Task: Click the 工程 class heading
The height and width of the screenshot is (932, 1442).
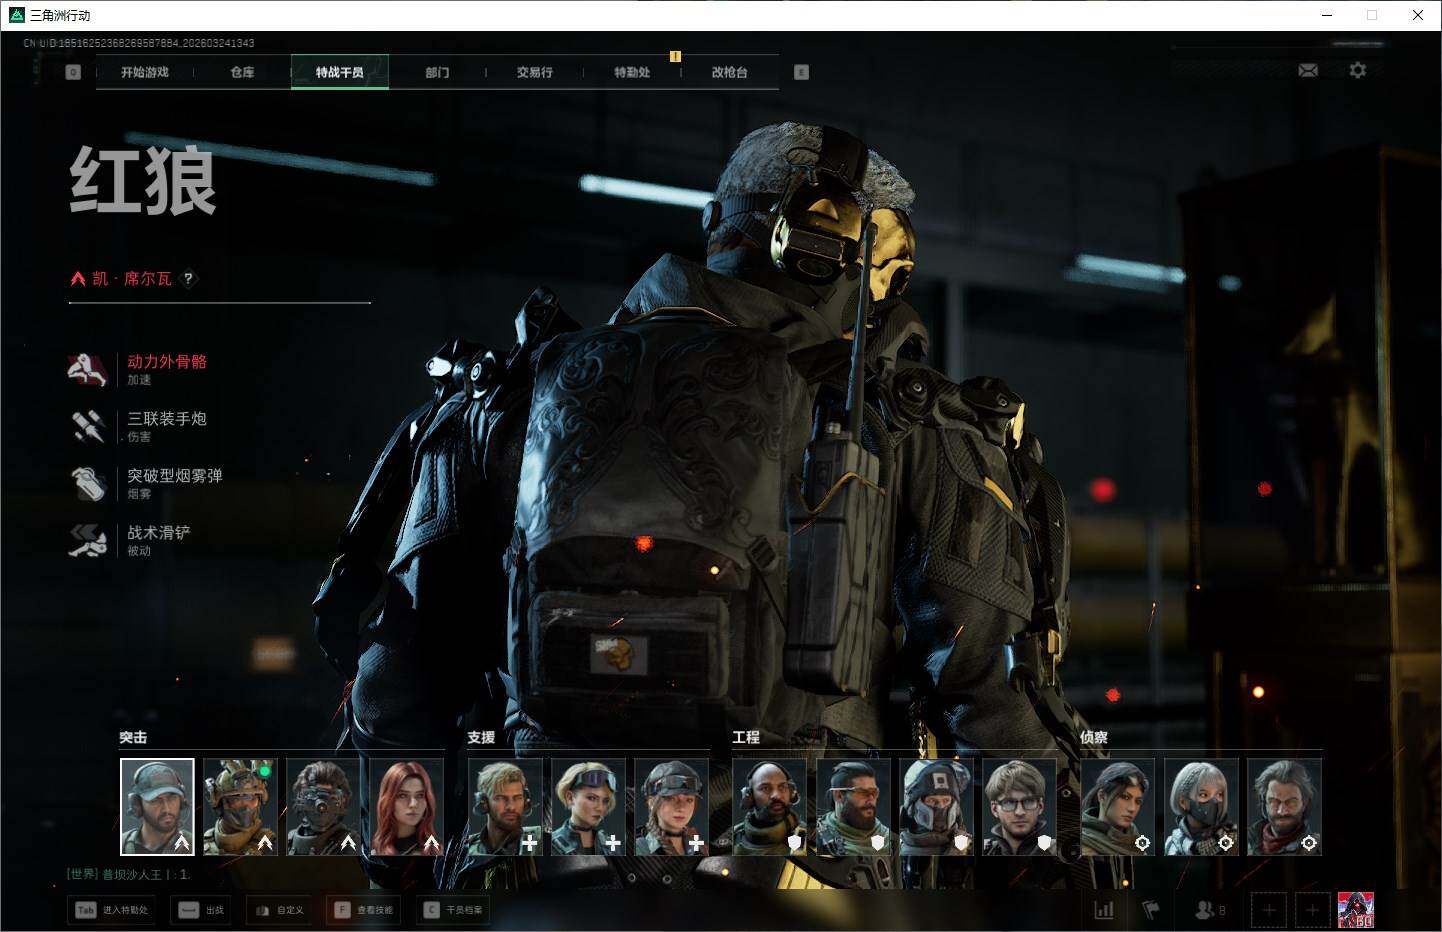Action: [x=746, y=738]
